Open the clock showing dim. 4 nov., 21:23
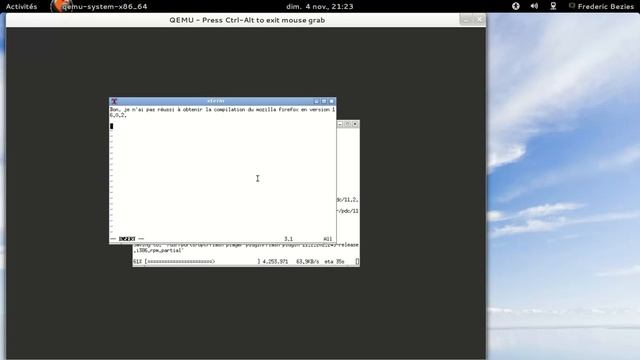Image resolution: width=640 pixels, height=360 pixels. (320, 6)
